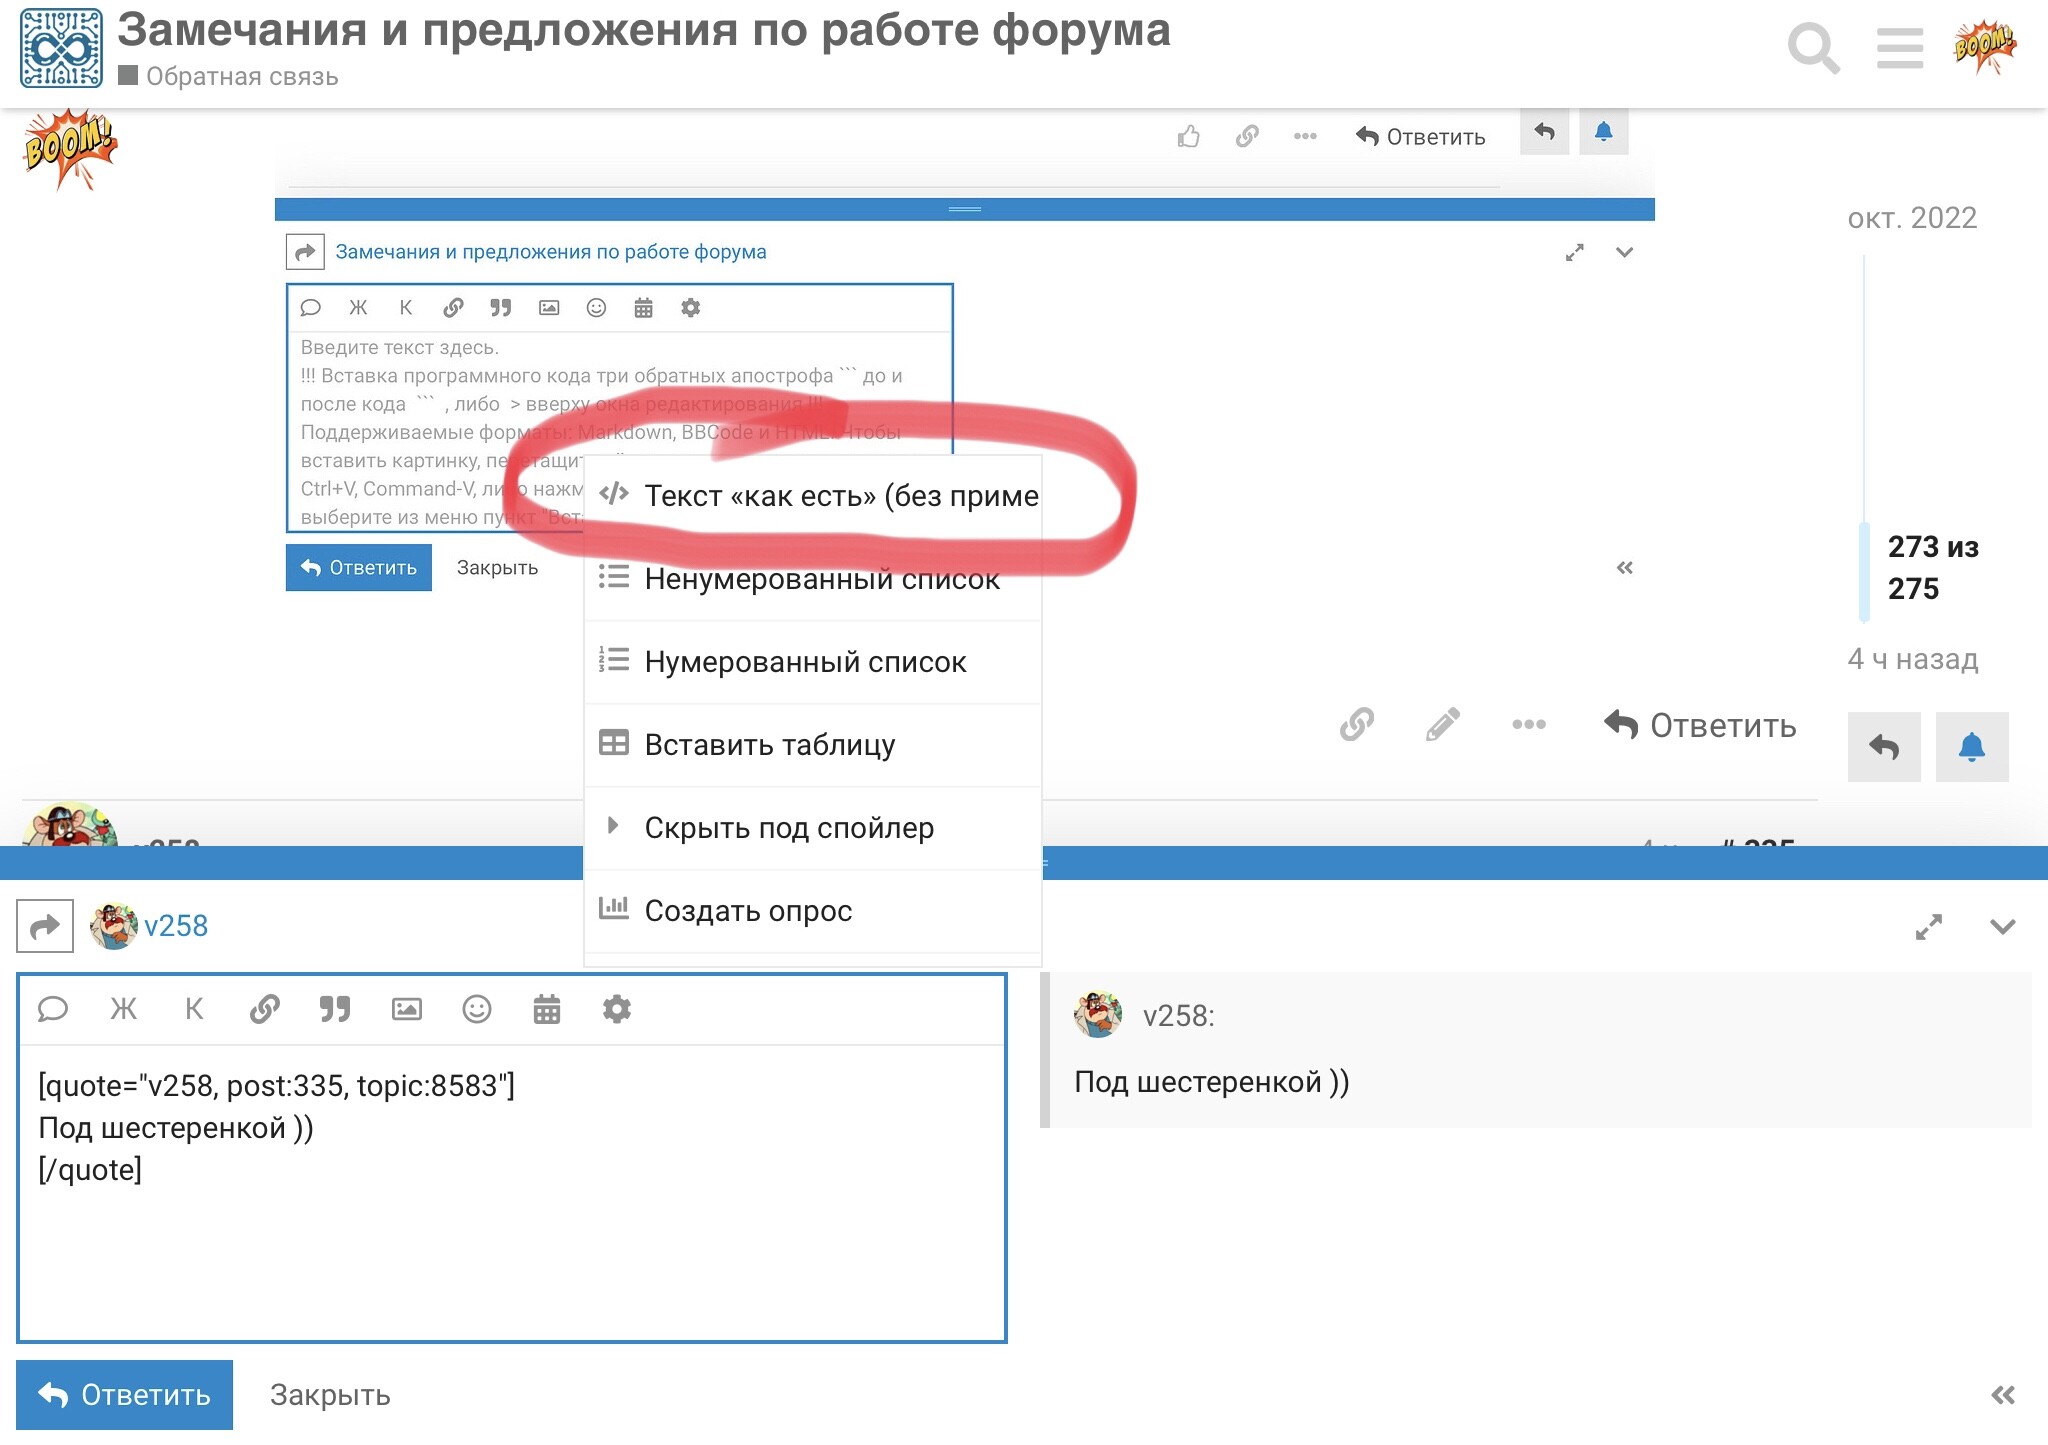2048x1445 pixels.
Task: Click the large timeline reply arrow button
Action: point(1884,747)
